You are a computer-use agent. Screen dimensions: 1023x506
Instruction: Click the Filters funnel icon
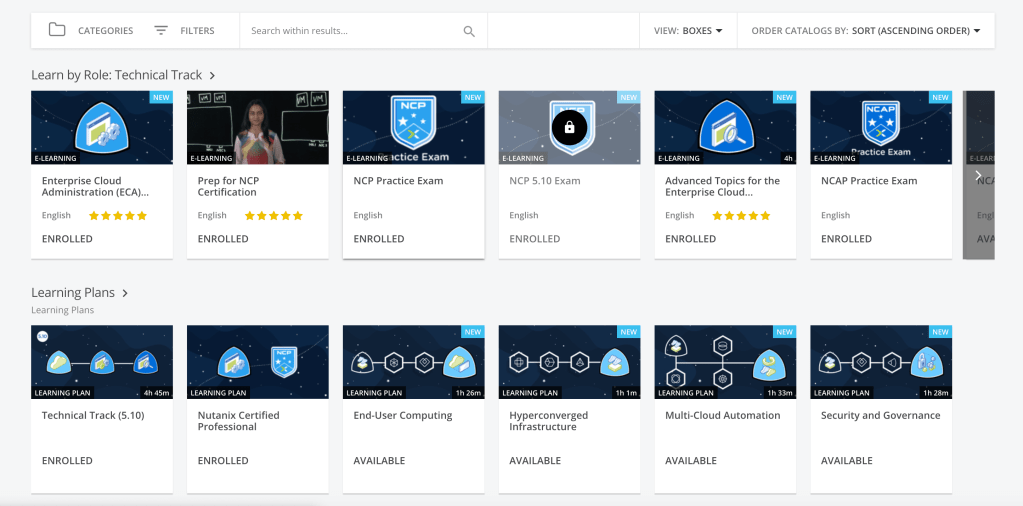coord(161,30)
